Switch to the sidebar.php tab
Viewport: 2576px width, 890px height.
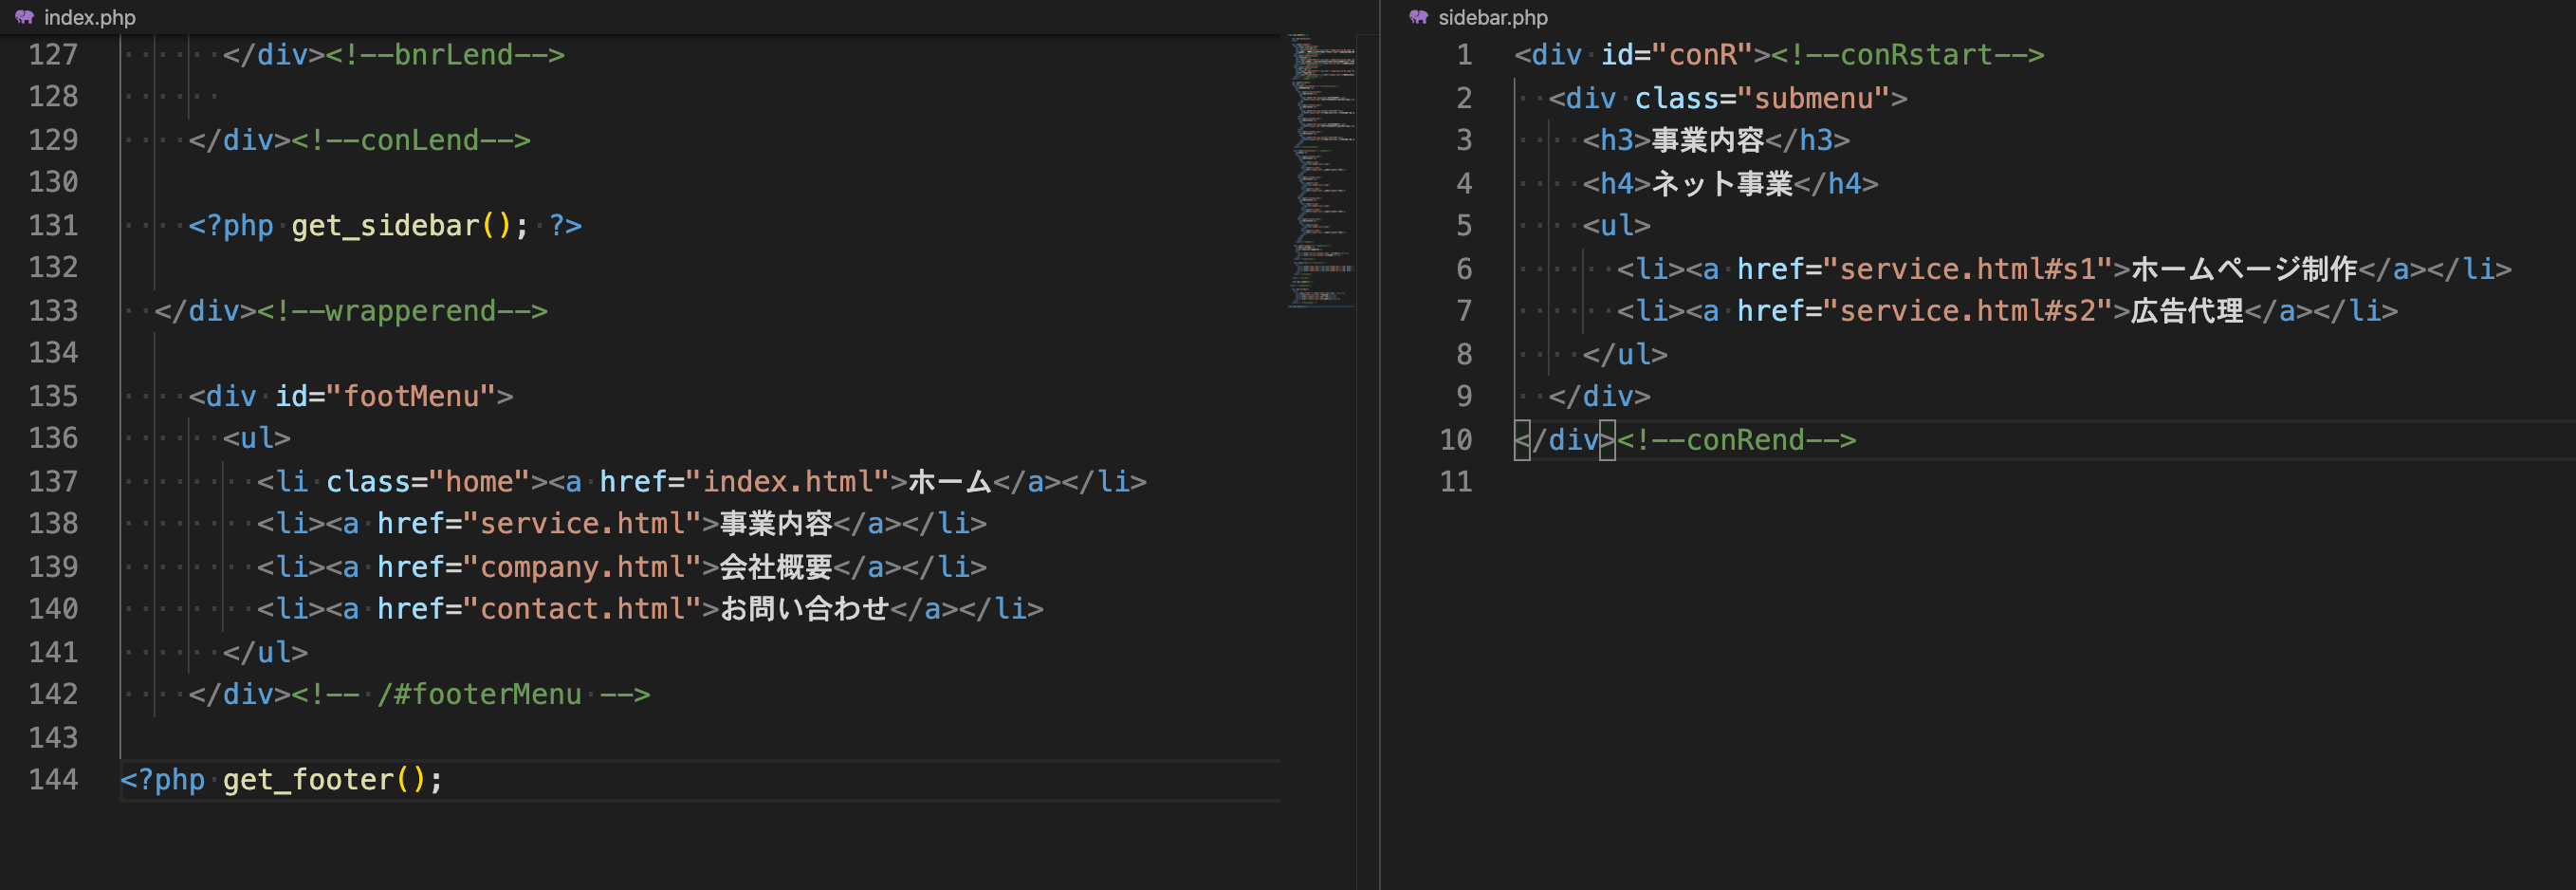tap(1492, 17)
